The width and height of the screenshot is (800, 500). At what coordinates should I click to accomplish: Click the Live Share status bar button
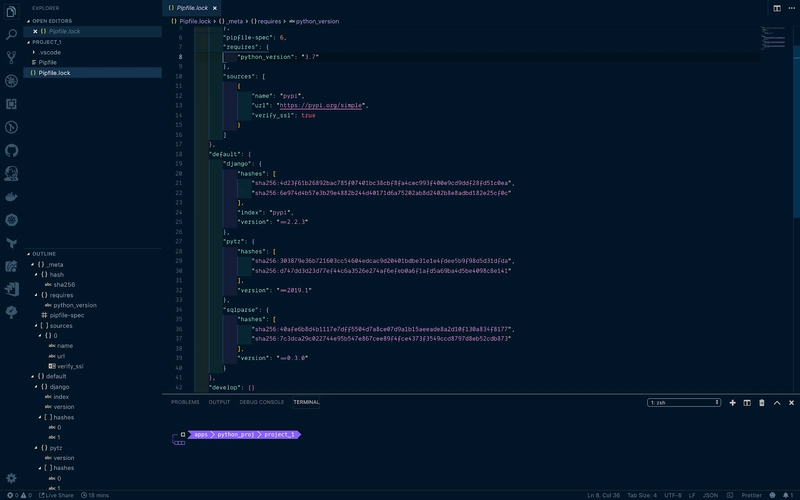click(56, 495)
